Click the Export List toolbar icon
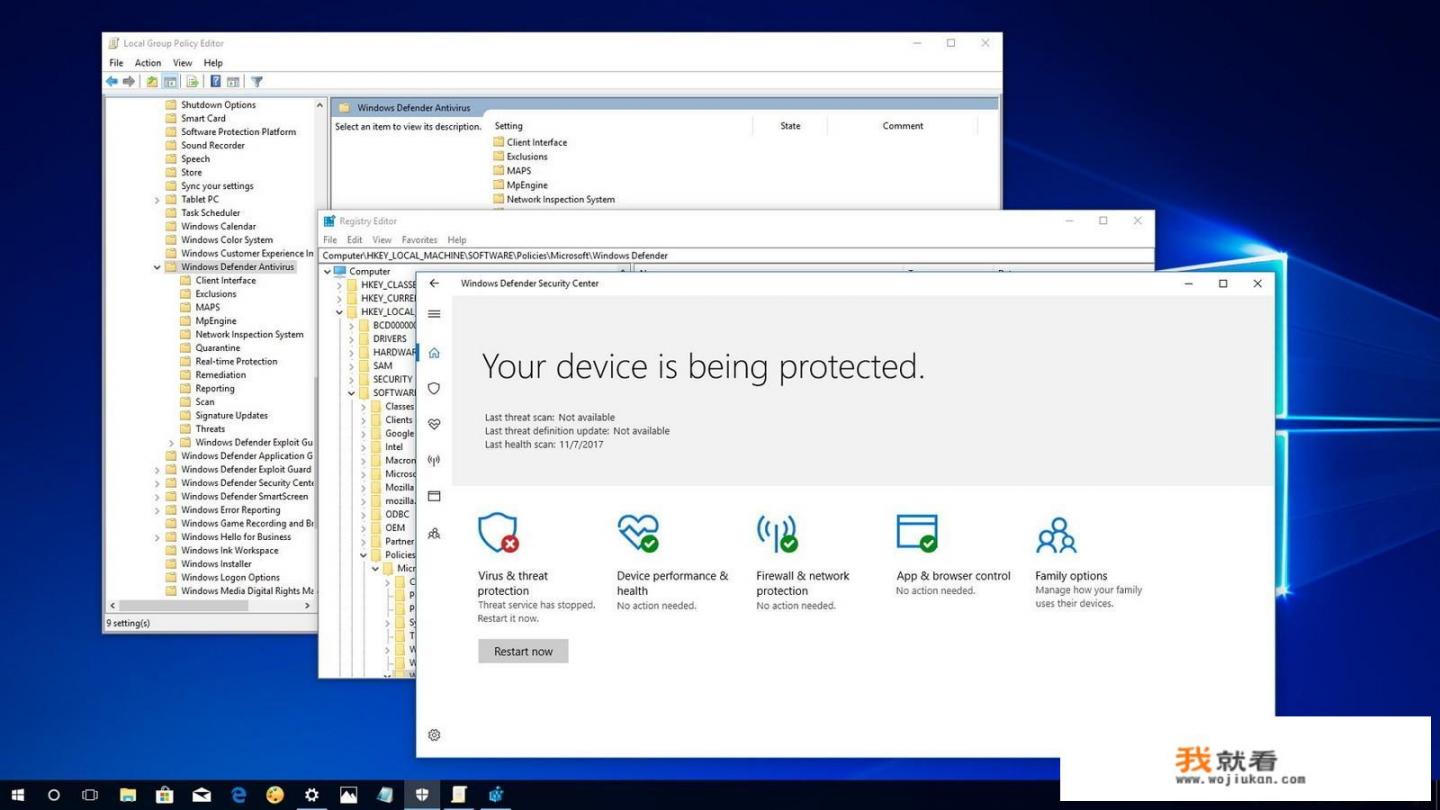 click(193, 82)
